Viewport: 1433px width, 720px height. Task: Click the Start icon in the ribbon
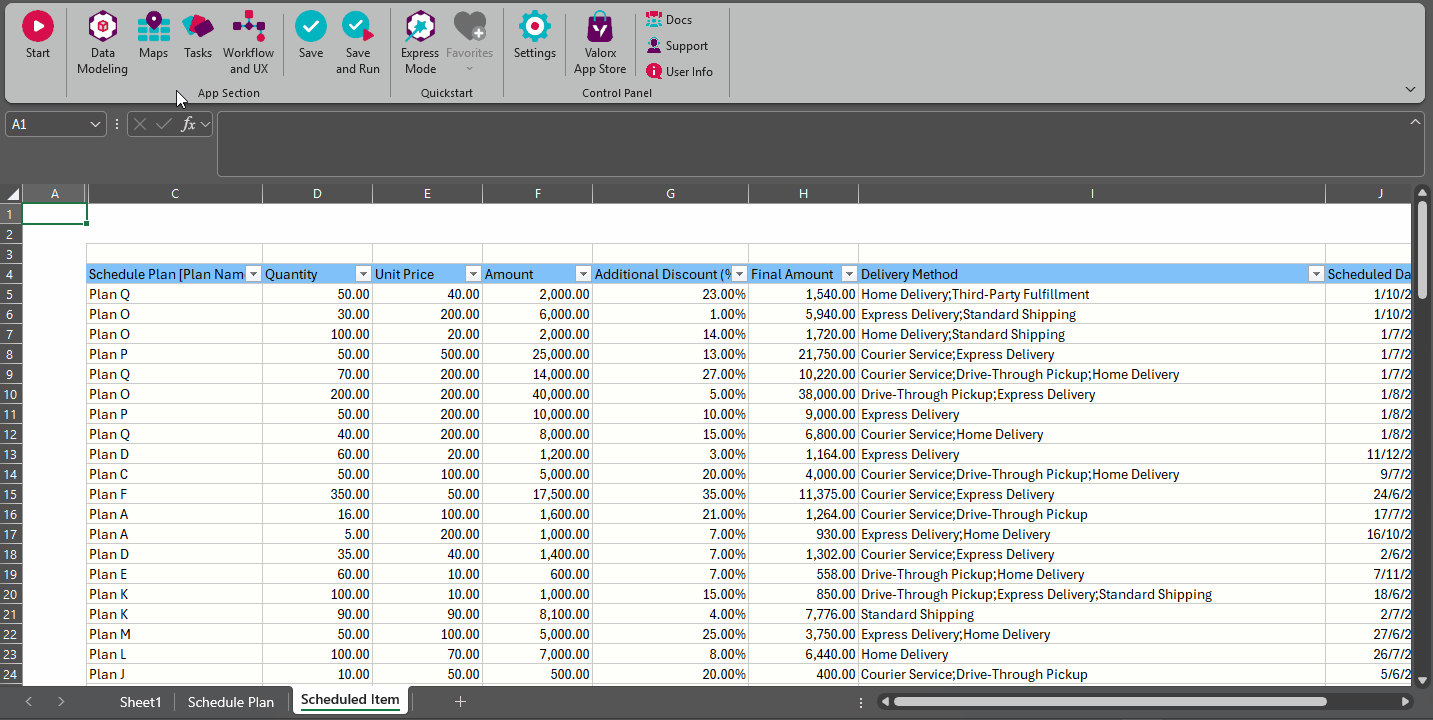point(38,27)
